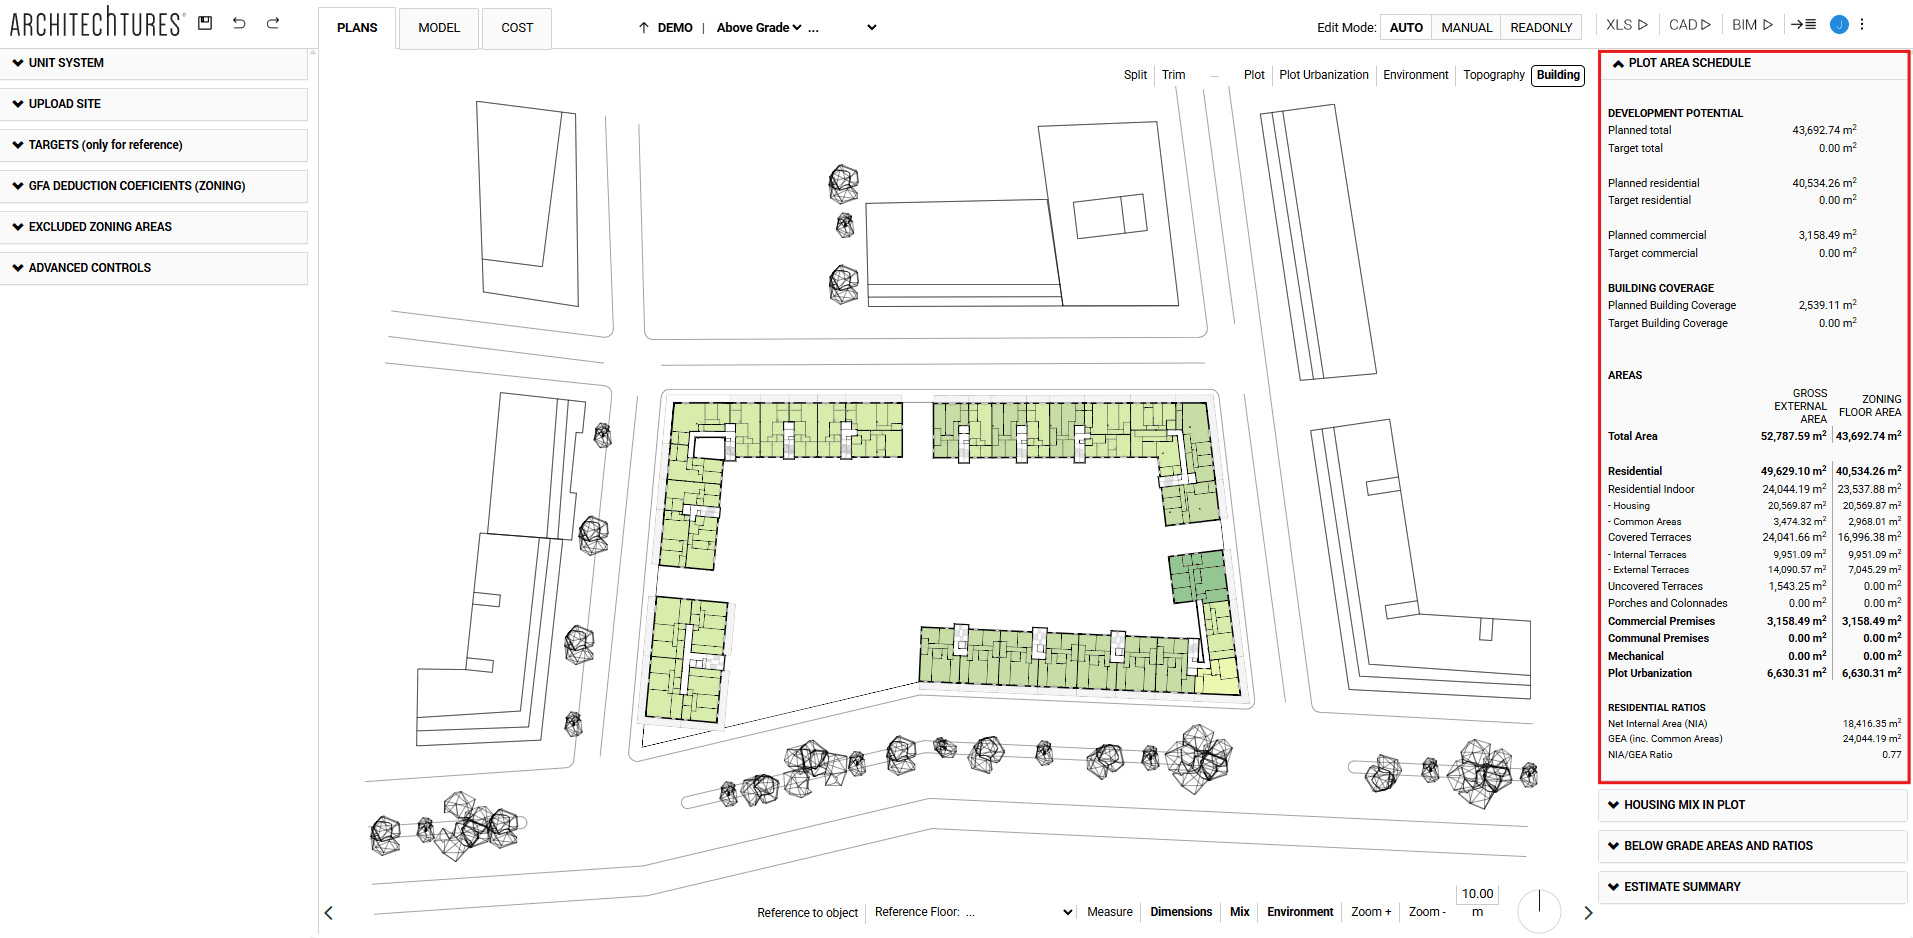Open the COST tab
Image resolution: width=1913 pixels, height=938 pixels.
pyautogui.click(x=516, y=27)
